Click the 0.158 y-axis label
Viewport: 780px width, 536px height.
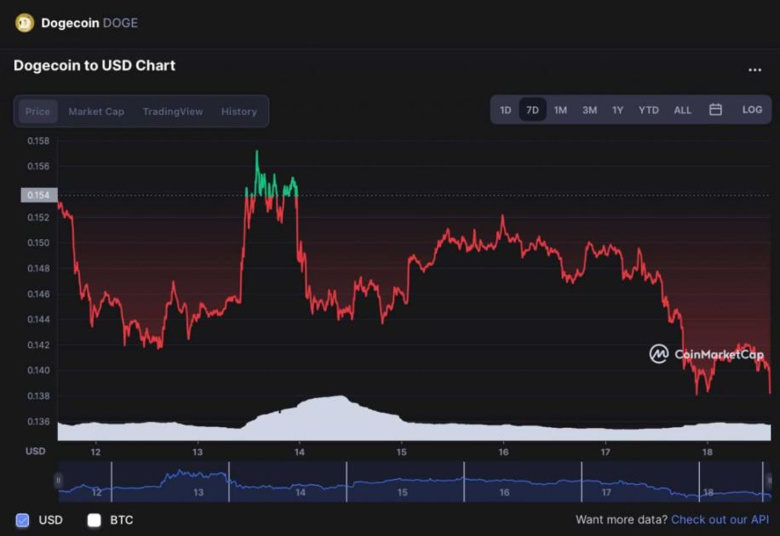pos(38,141)
